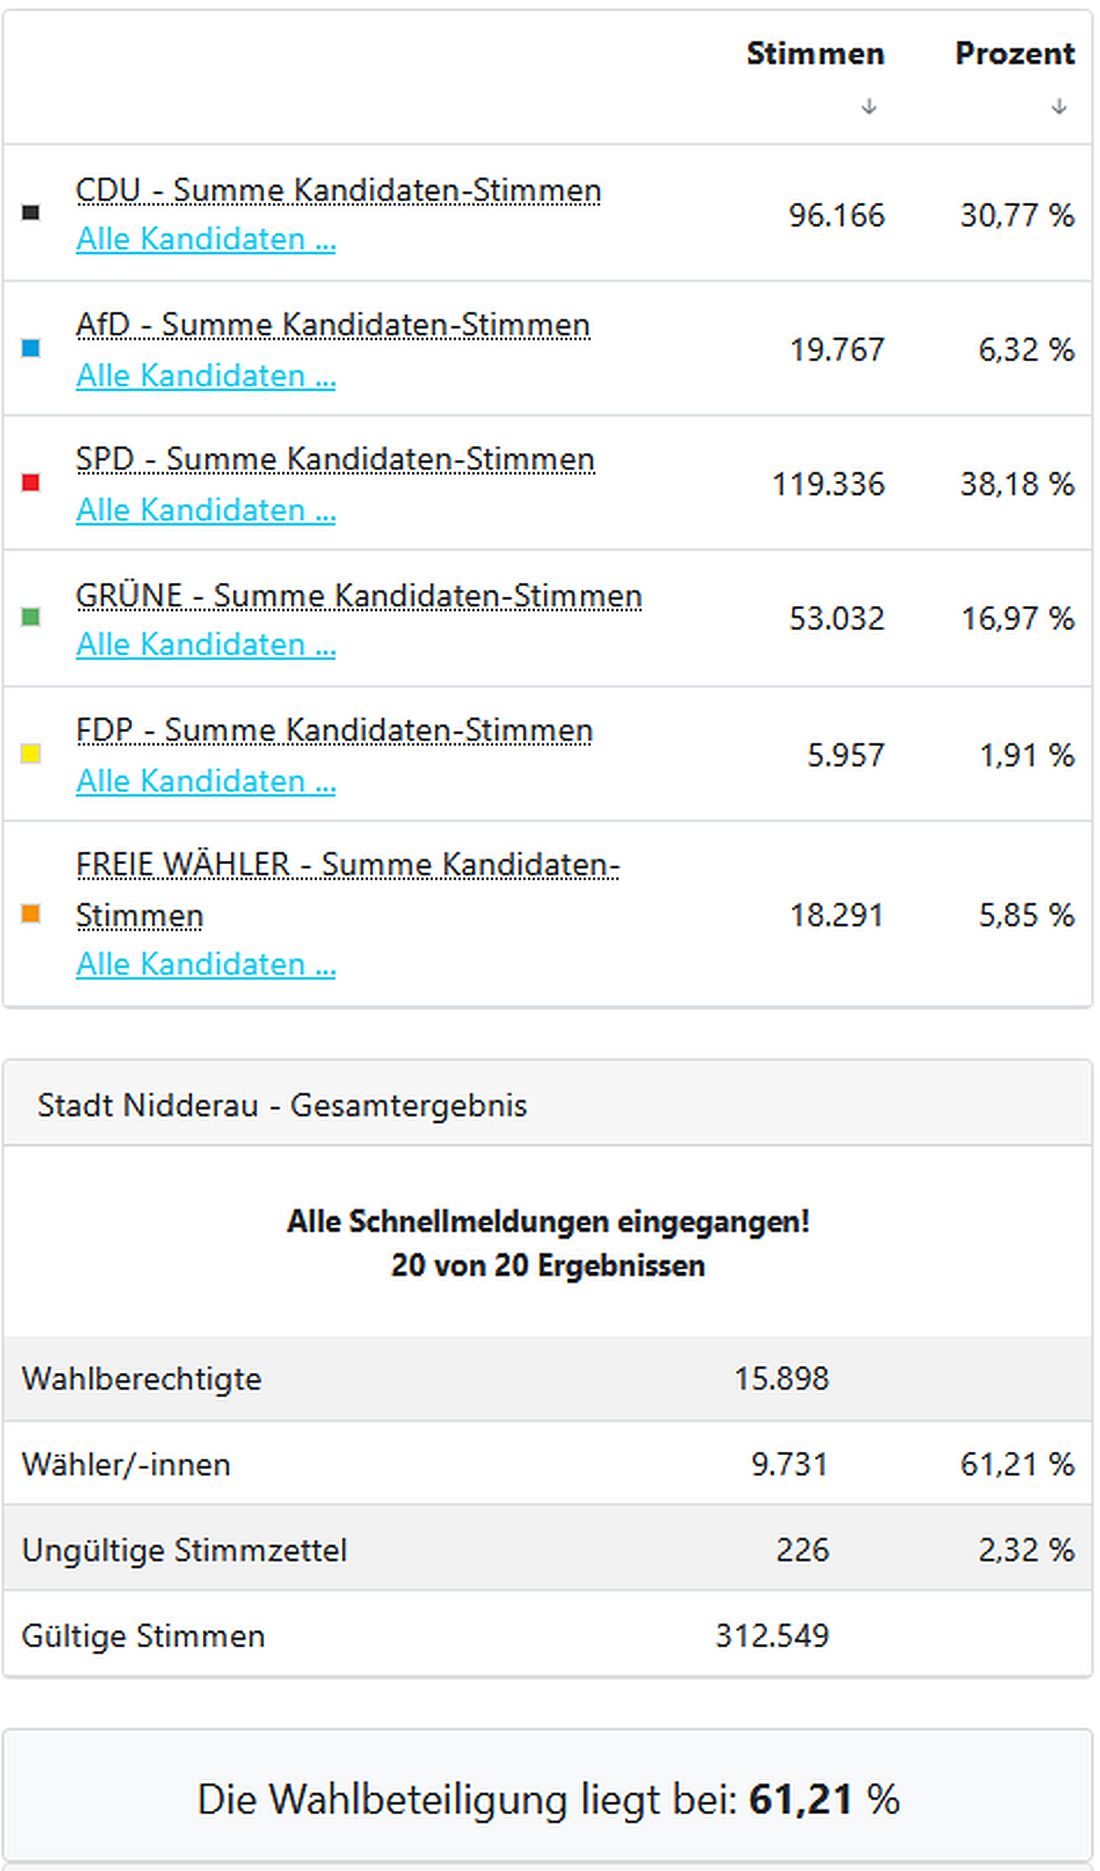The height and width of the screenshot is (1871, 1100).
Task: Click the red SPD color square
Action: 32,483
